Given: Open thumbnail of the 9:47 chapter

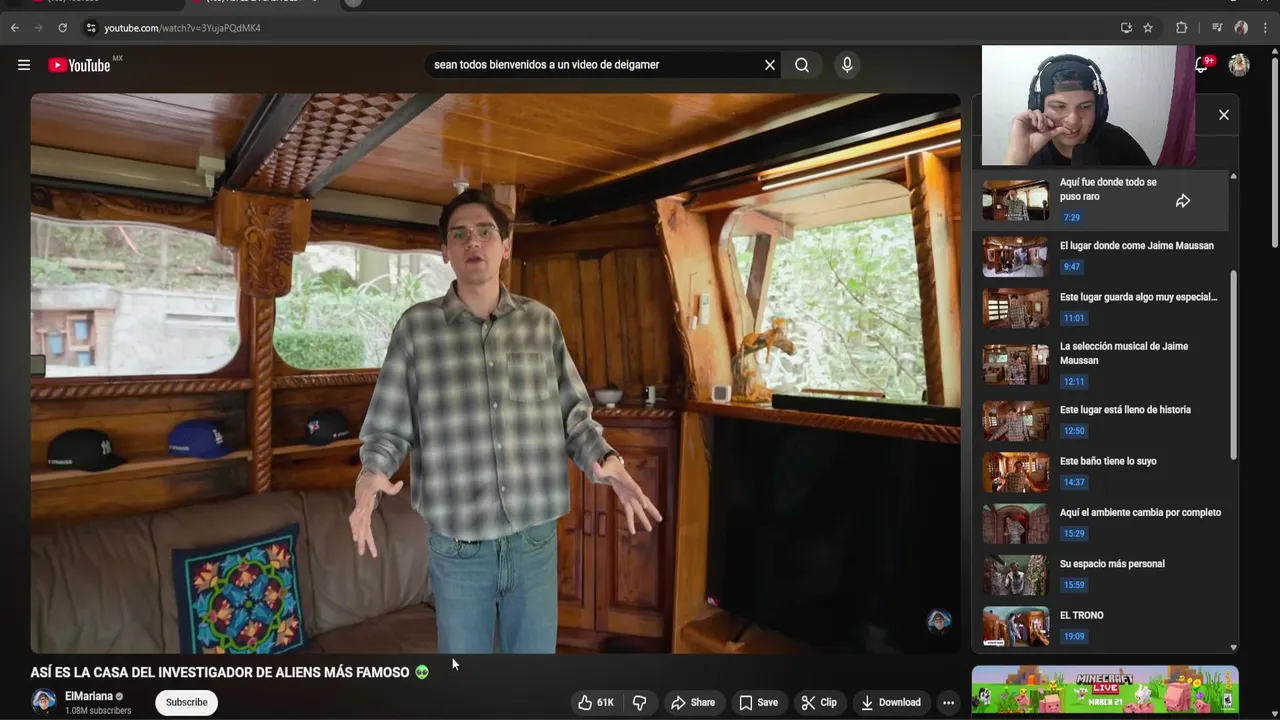Looking at the screenshot, I should click(1016, 257).
